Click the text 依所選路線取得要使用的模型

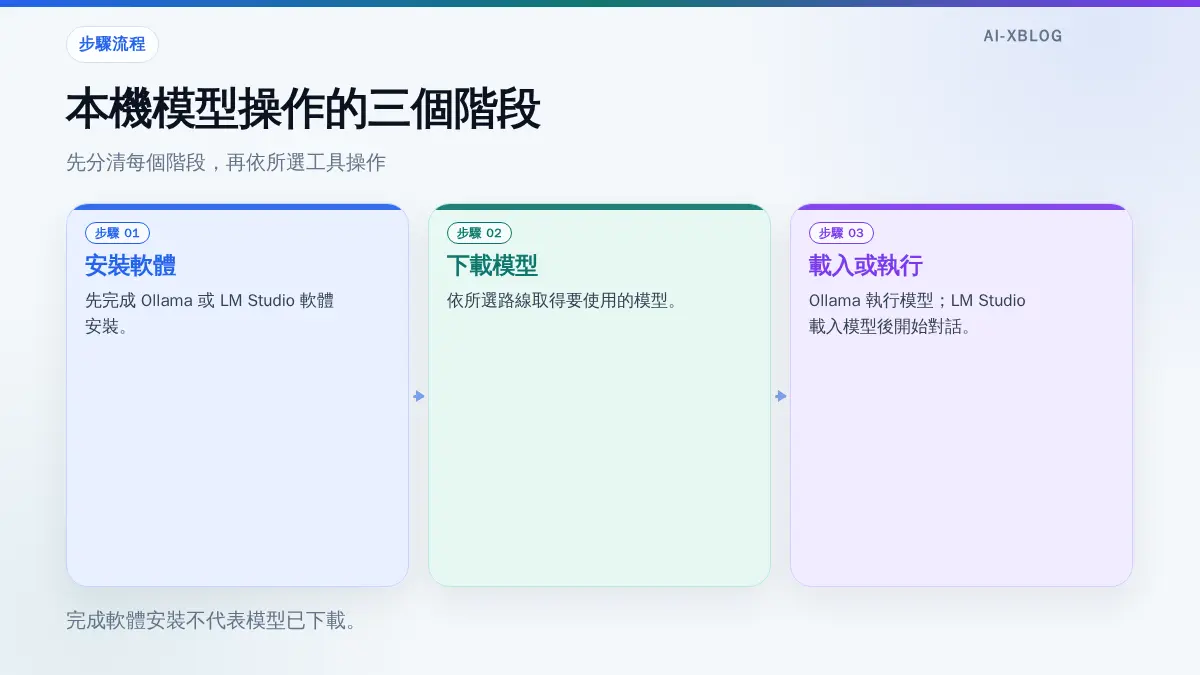(563, 300)
